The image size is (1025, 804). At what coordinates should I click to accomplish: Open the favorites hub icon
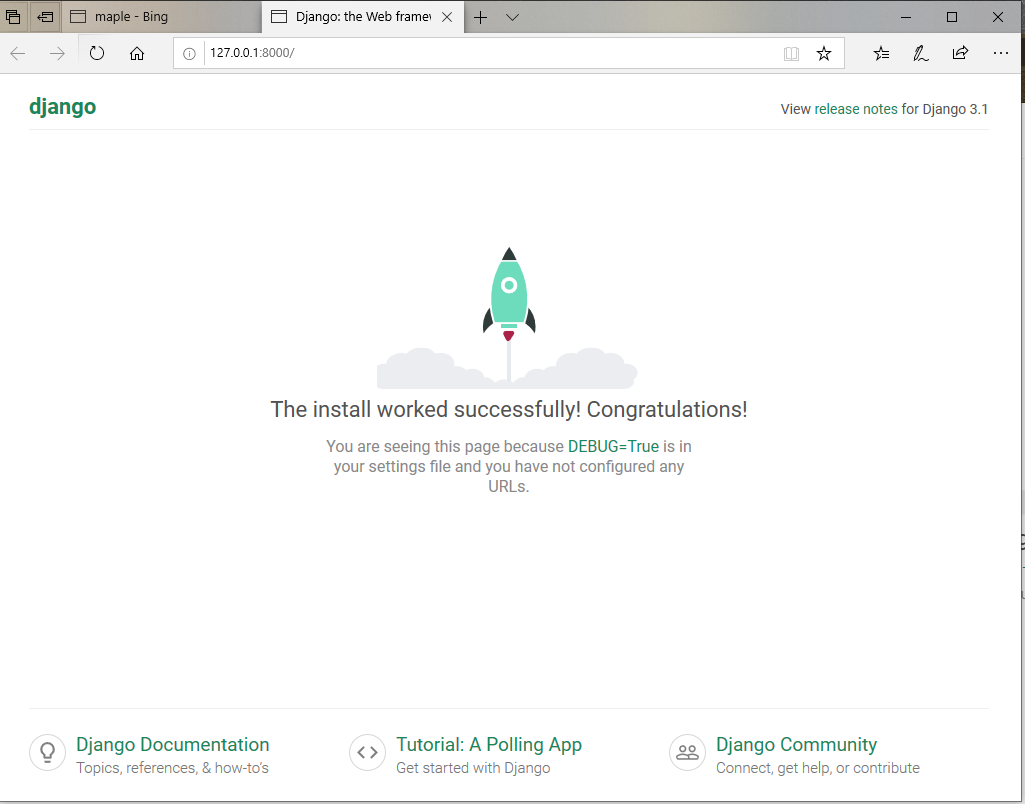[x=881, y=54]
